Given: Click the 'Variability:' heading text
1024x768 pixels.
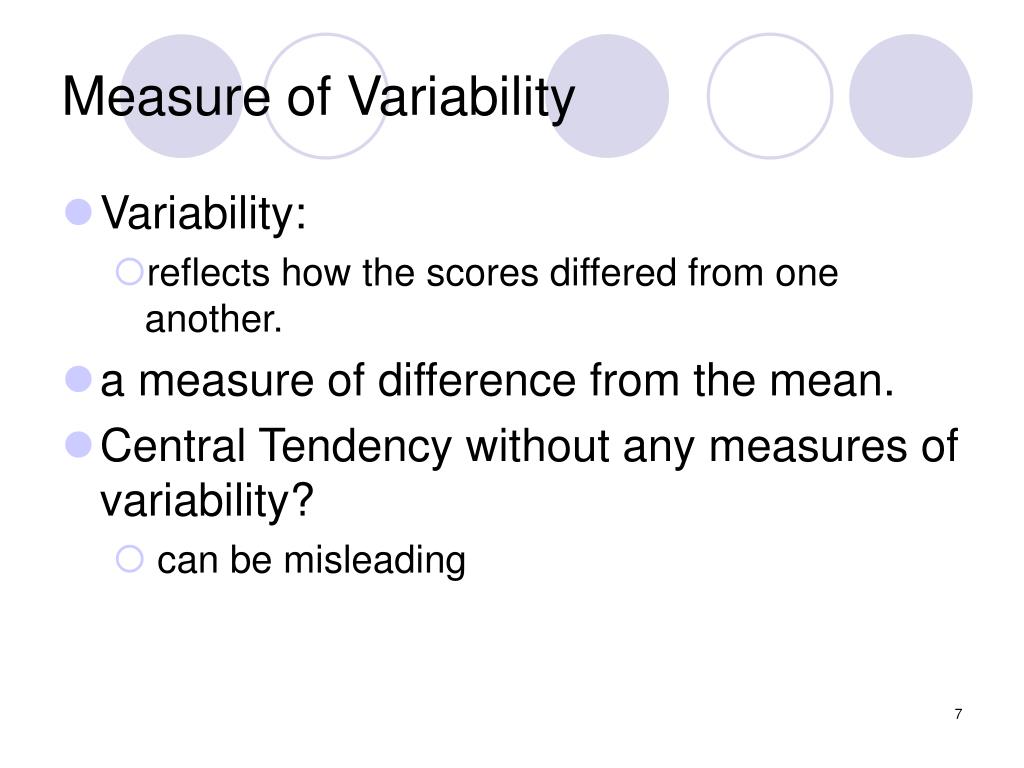Looking at the screenshot, I should click(203, 214).
